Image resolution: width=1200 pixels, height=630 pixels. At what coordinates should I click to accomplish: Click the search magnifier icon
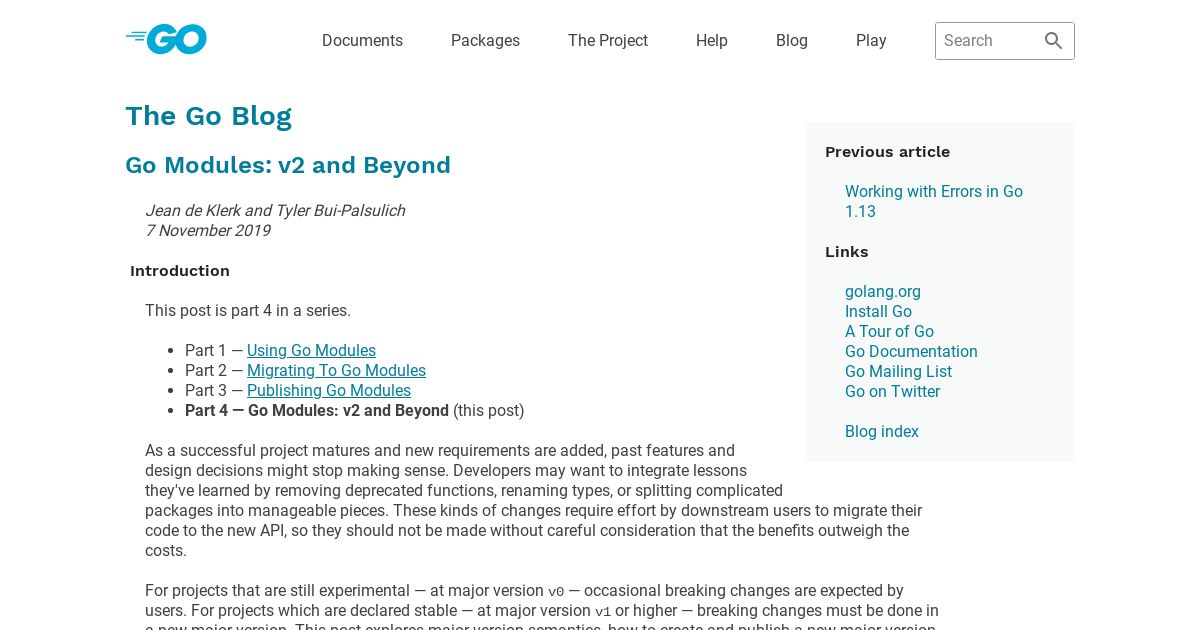coord(1053,41)
